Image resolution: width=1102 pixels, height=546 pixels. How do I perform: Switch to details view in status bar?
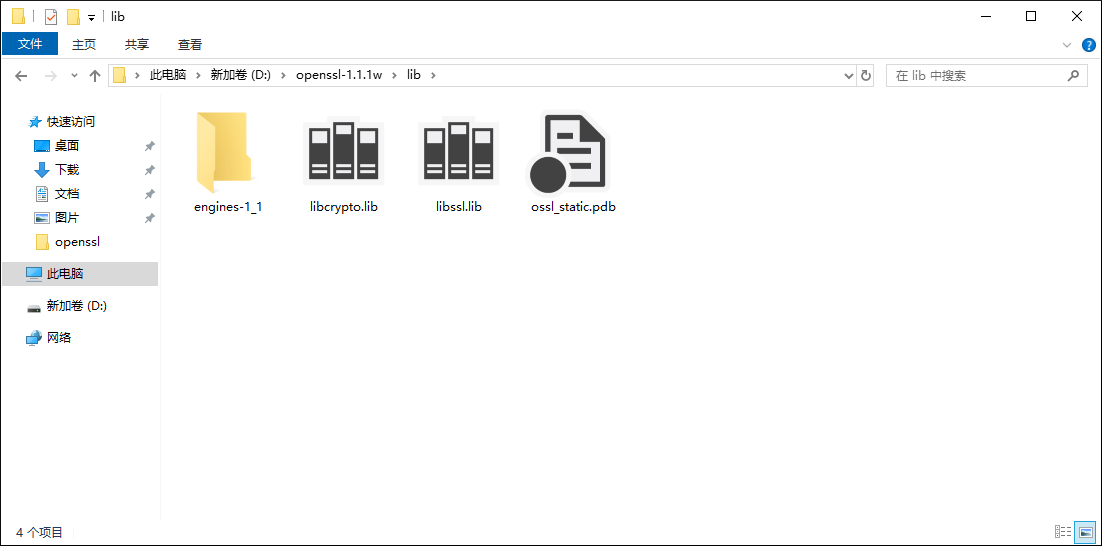coord(1063,532)
